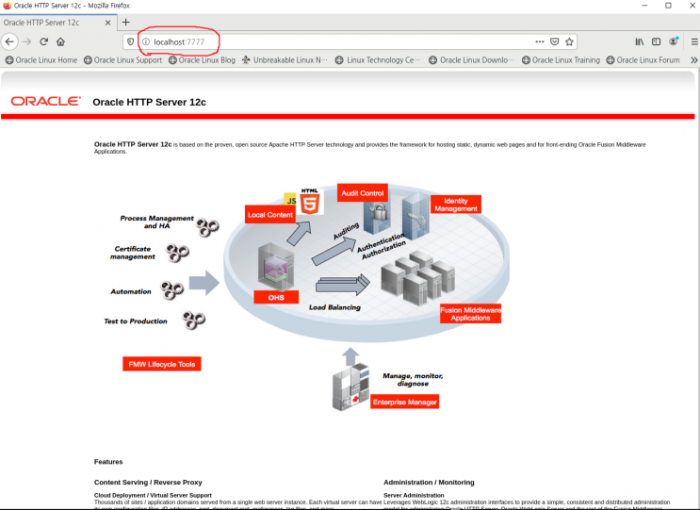Open the Oracle Linux Training bookmark
700x510 pixels.
pyautogui.click(x=561, y=60)
